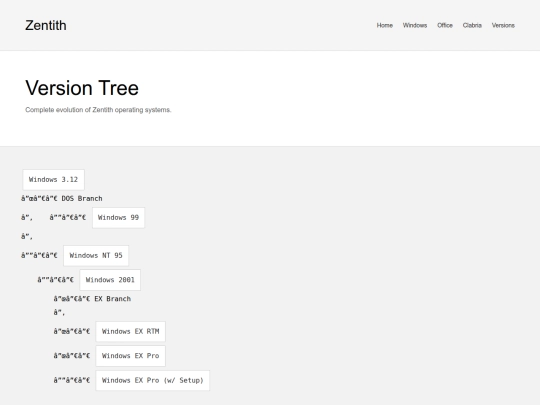
Task: Click the Zentith site logo
Action: pyautogui.click(x=46, y=25)
